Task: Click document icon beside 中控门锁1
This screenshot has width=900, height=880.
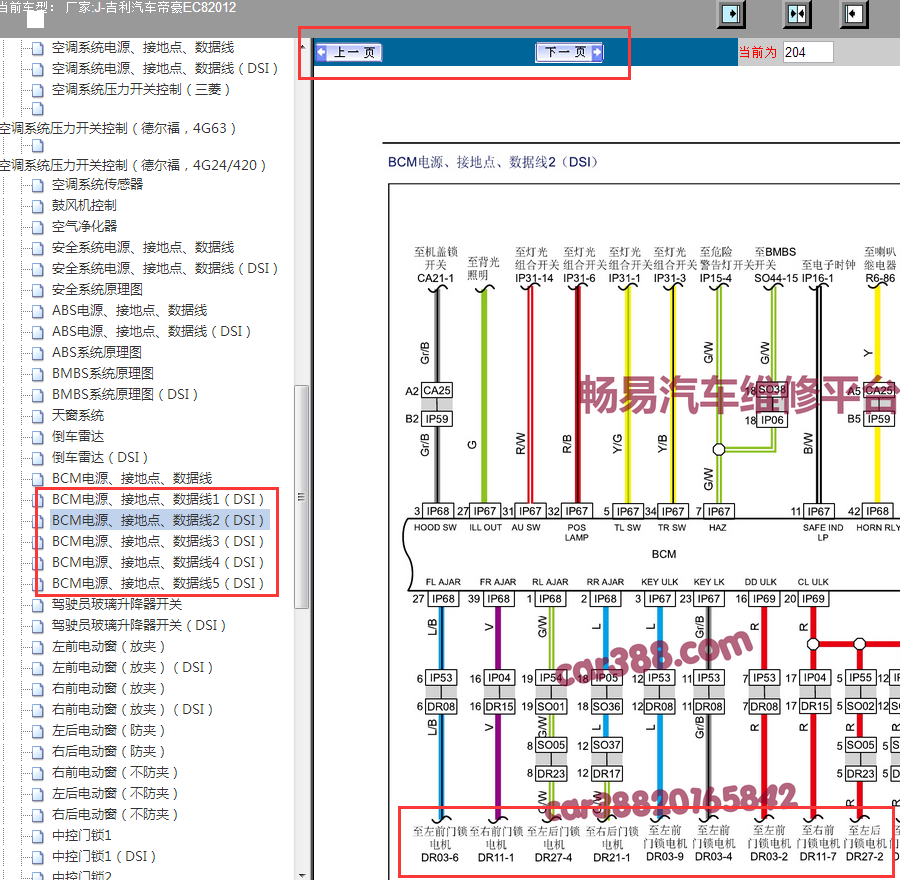Action: tap(38, 837)
